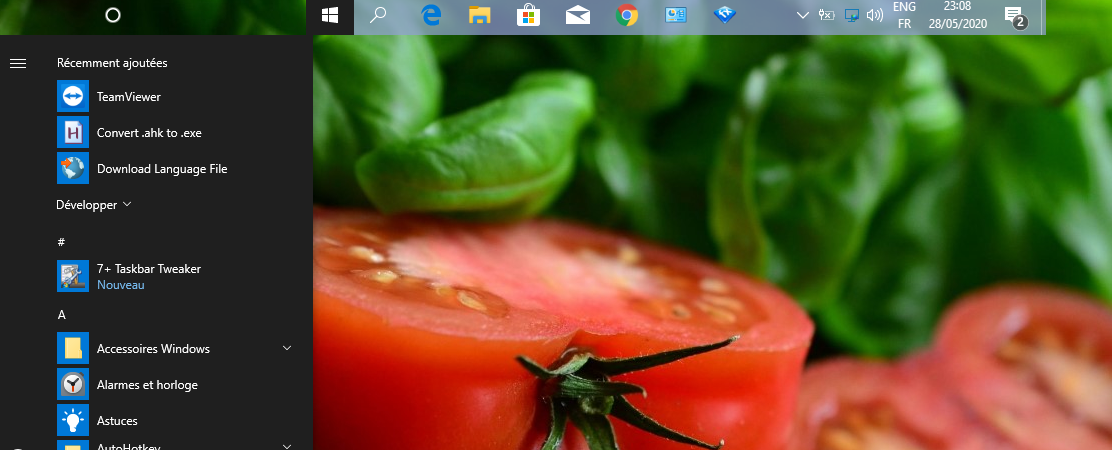Select Alarmes et horloge label
The width and height of the screenshot is (1112, 460).
click(x=148, y=385)
